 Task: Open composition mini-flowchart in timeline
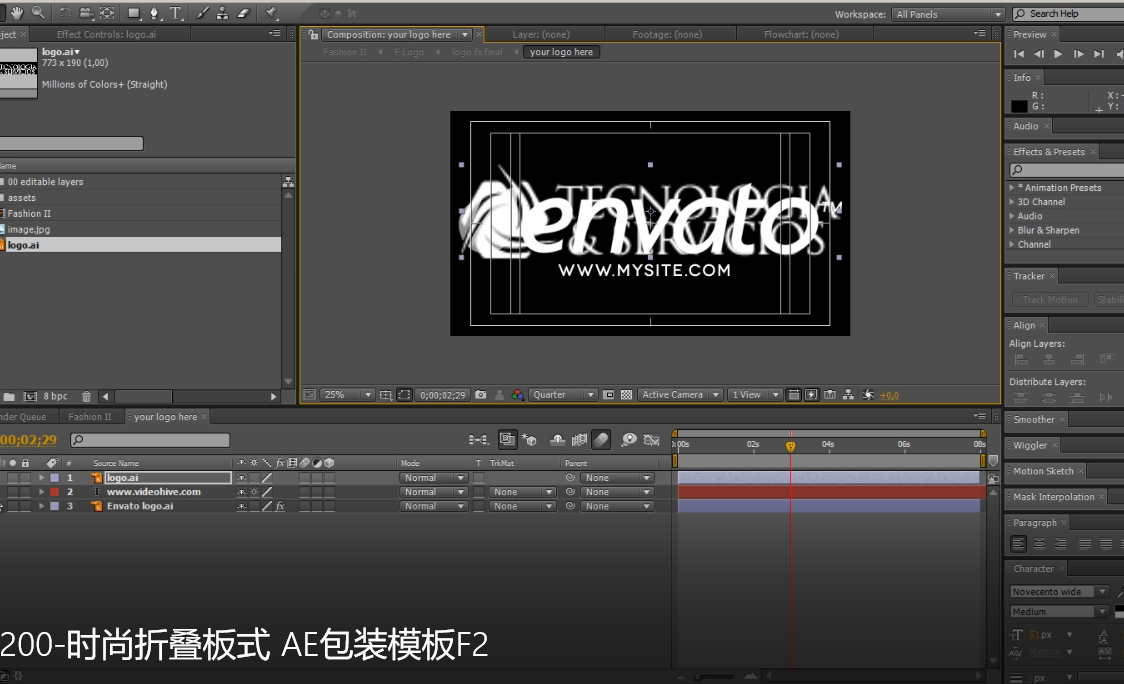pyautogui.click(x=478, y=440)
